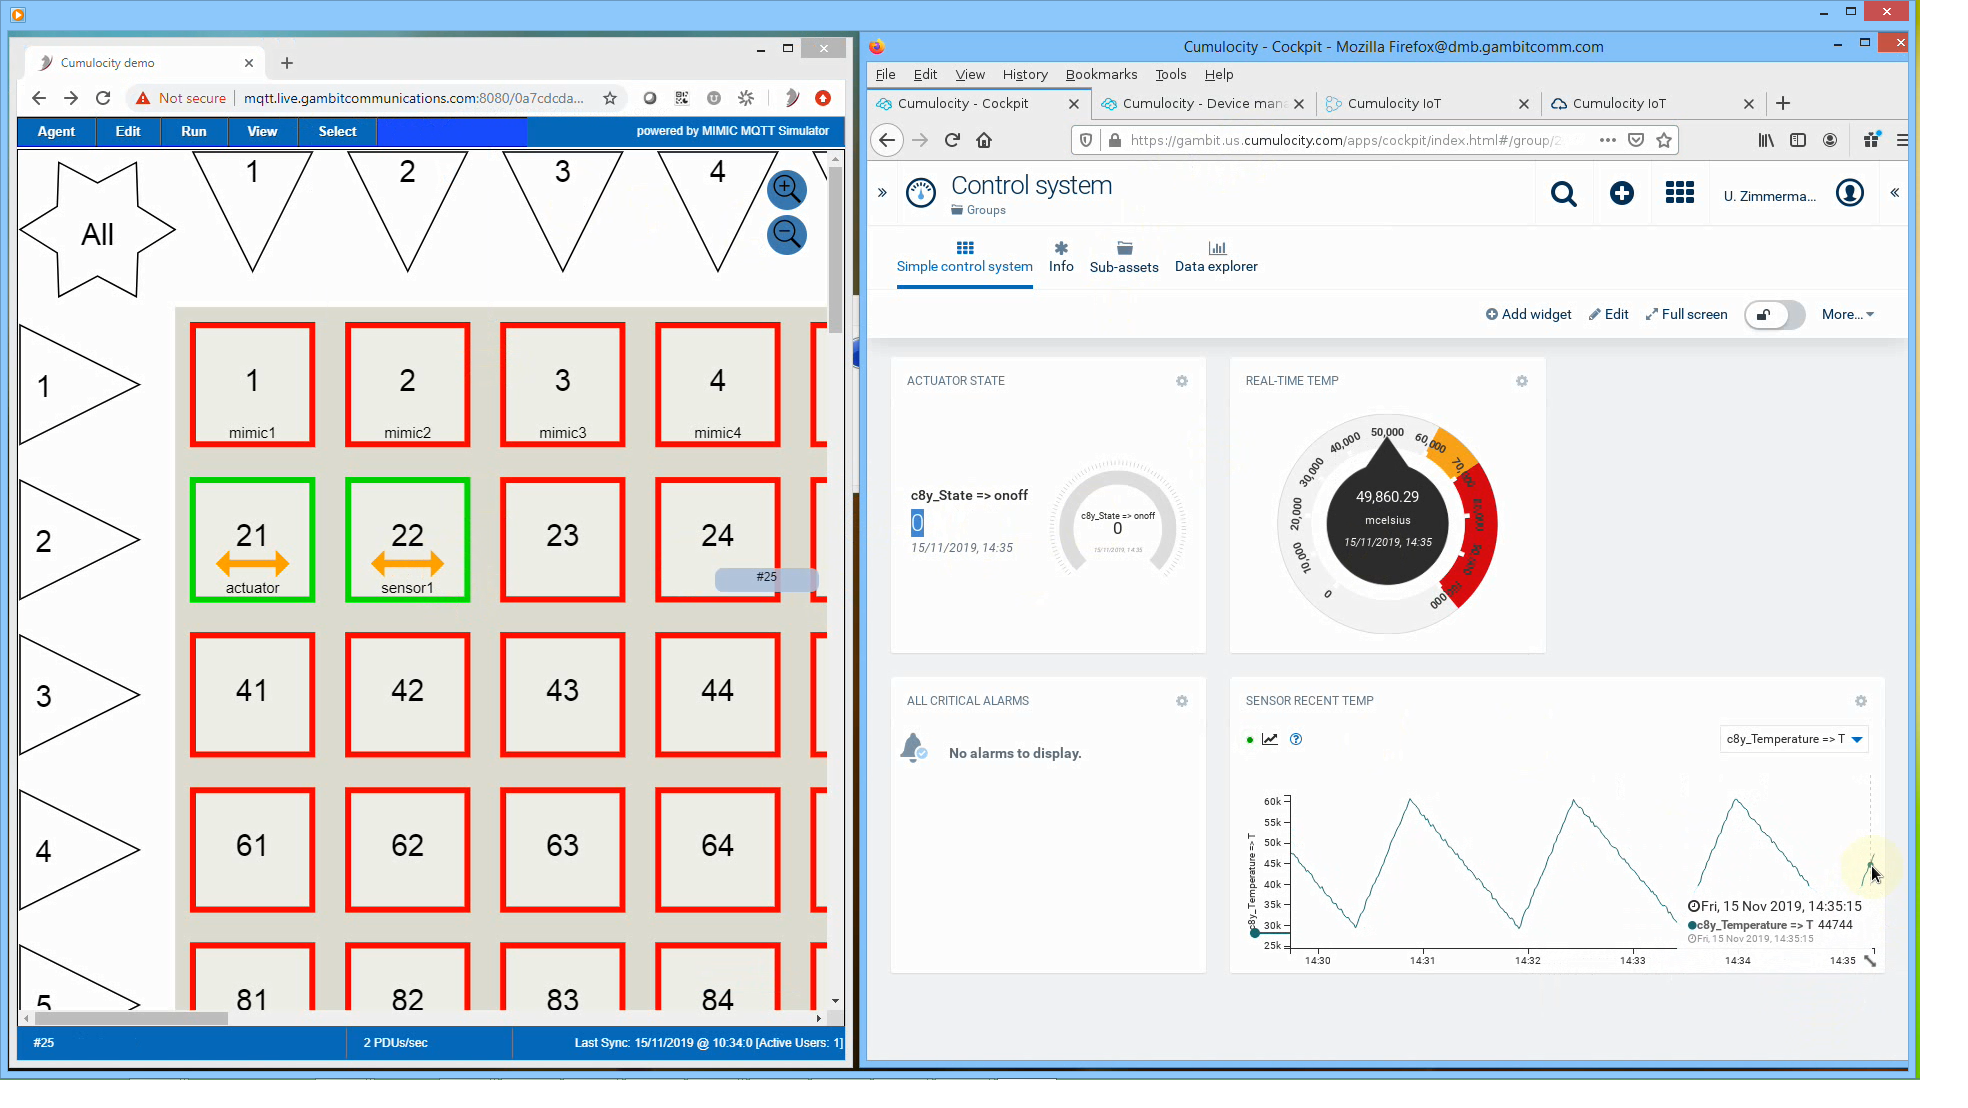1968x1108 pixels.
Task: Open All Critical Alarms widget settings gear
Action: pos(1182,701)
